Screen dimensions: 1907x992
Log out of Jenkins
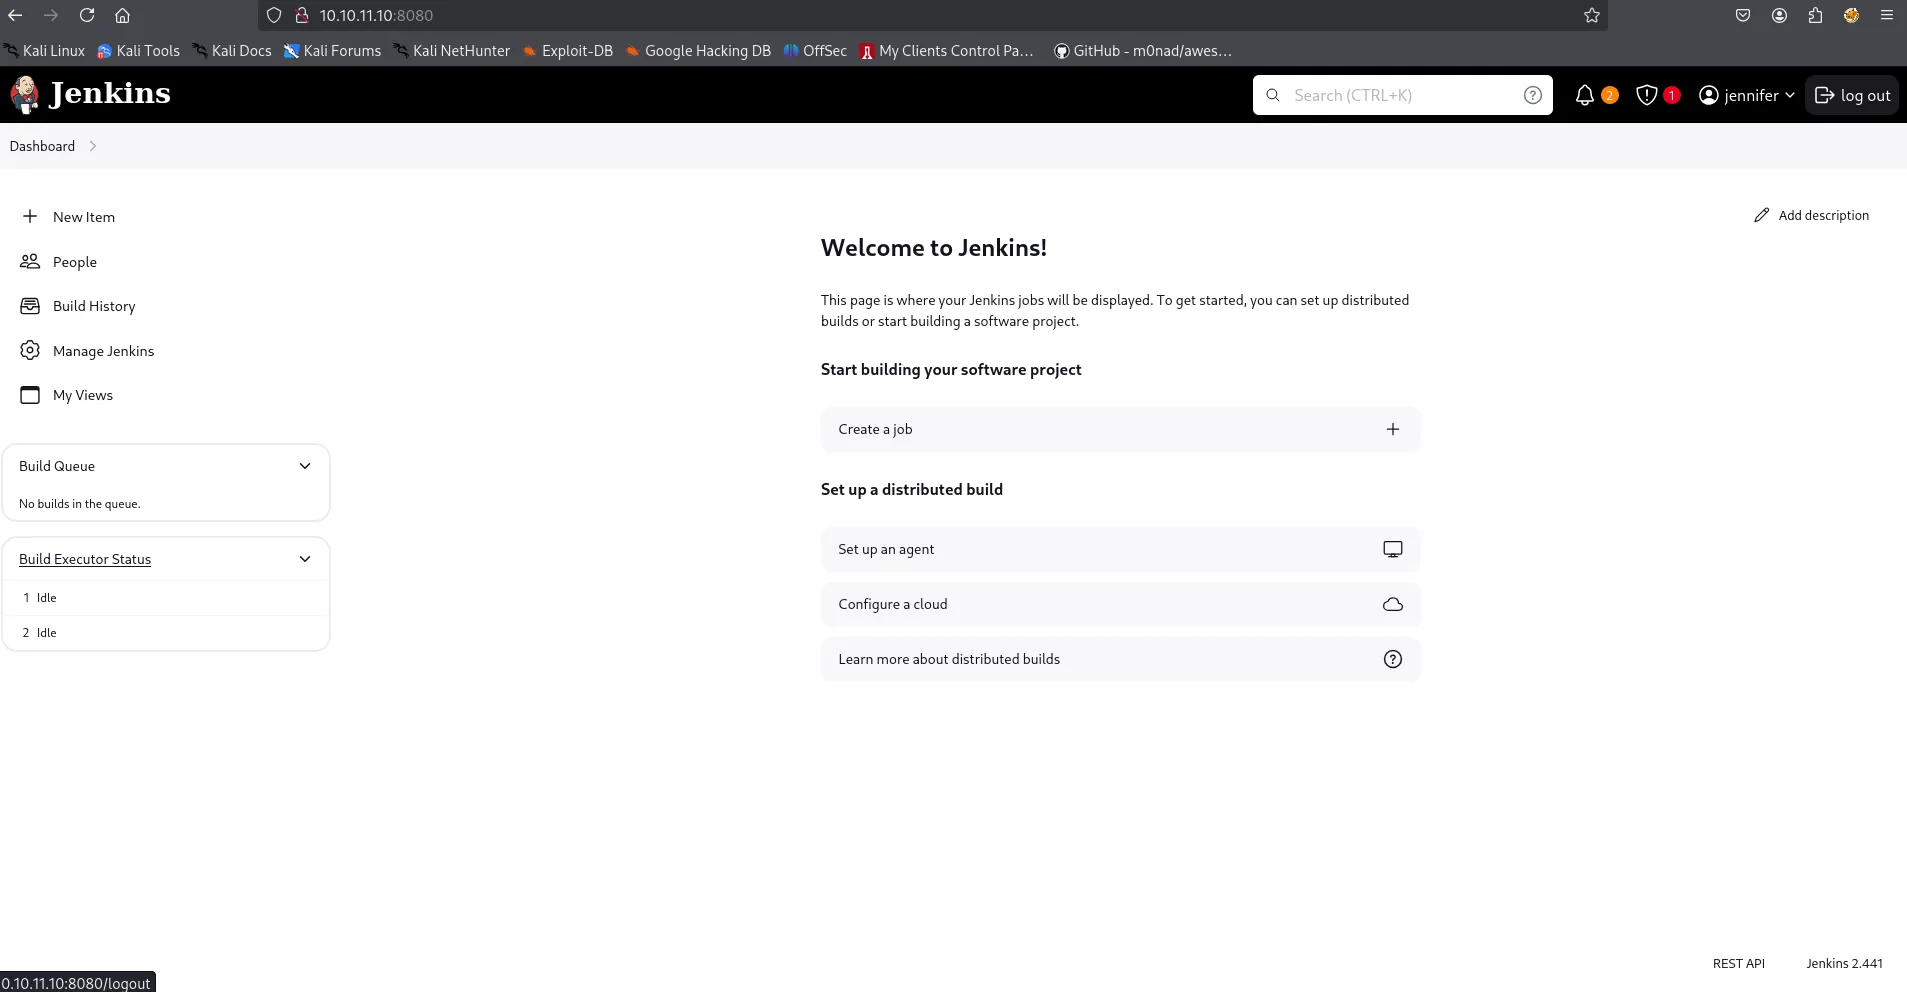pos(1852,95)
